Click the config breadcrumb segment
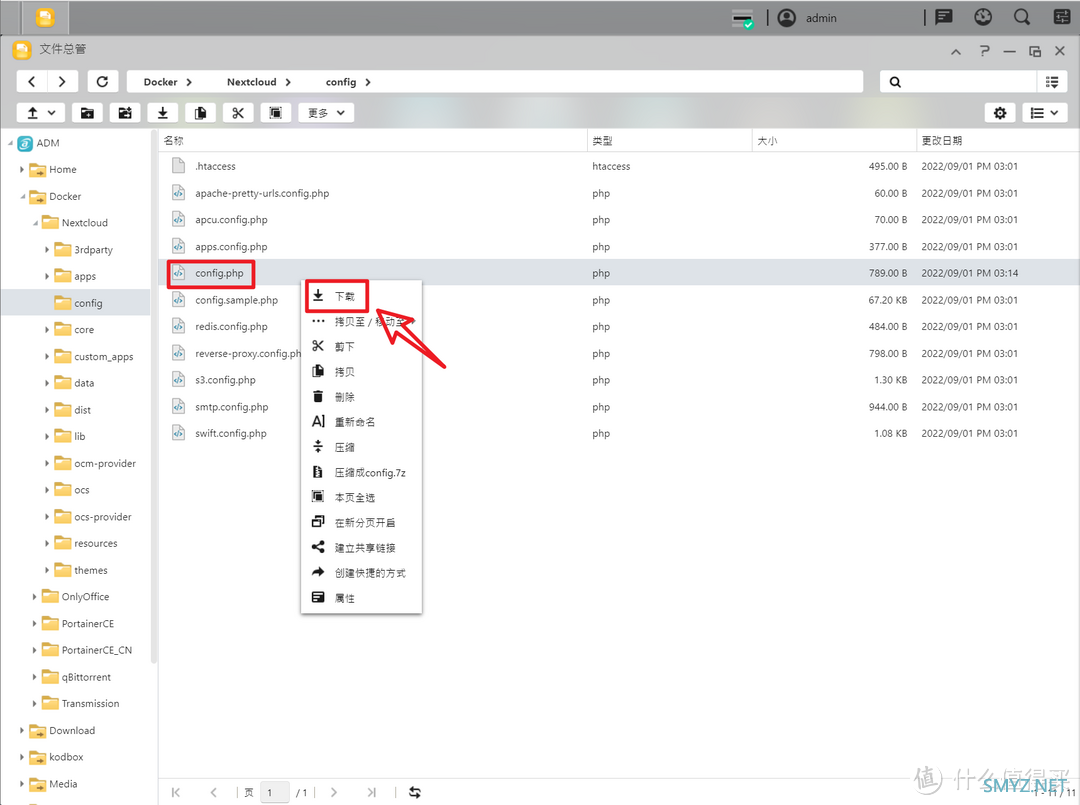The image size is (1080, 805). coord(341,82)
